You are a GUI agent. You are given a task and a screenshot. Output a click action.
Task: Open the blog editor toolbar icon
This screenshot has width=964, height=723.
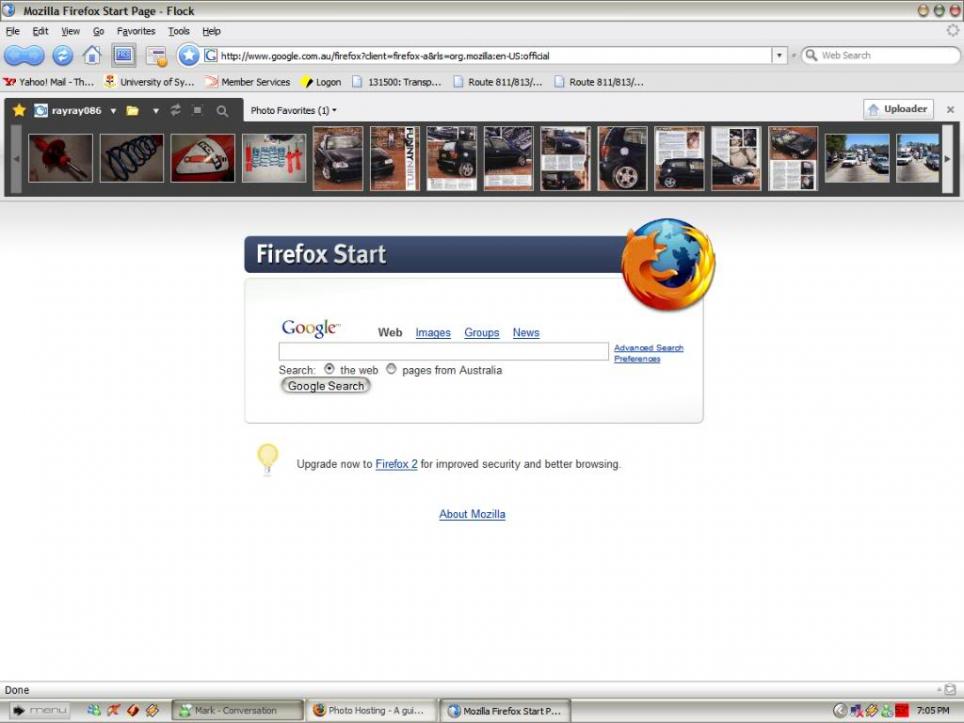point(157,56)
